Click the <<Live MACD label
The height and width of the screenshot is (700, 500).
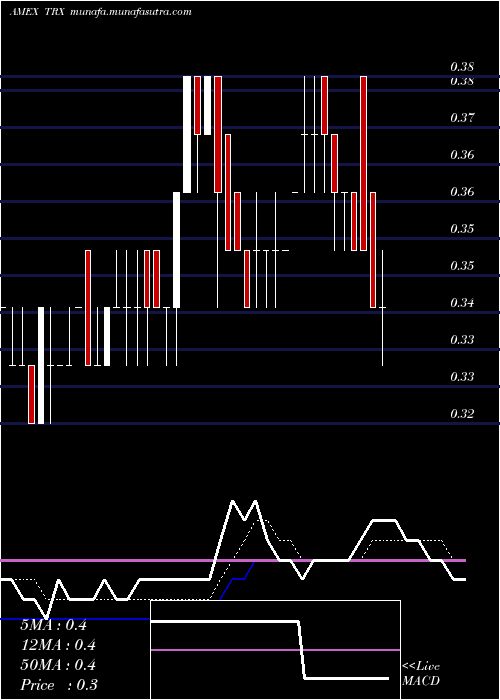421,673
